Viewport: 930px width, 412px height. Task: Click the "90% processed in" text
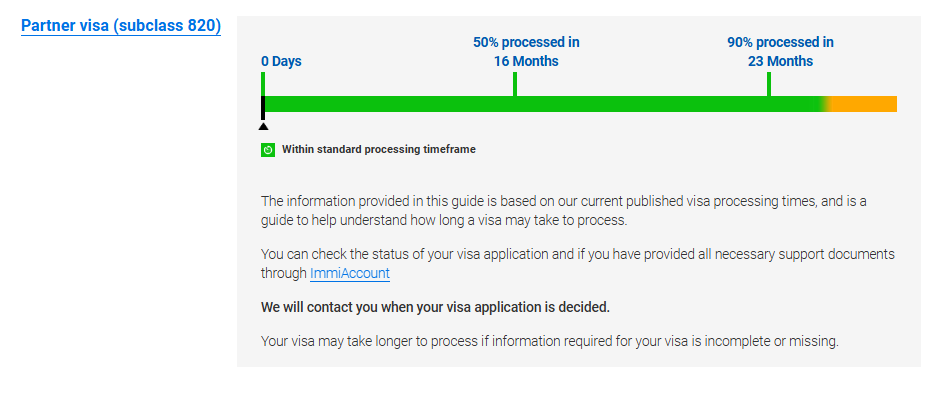780,42
